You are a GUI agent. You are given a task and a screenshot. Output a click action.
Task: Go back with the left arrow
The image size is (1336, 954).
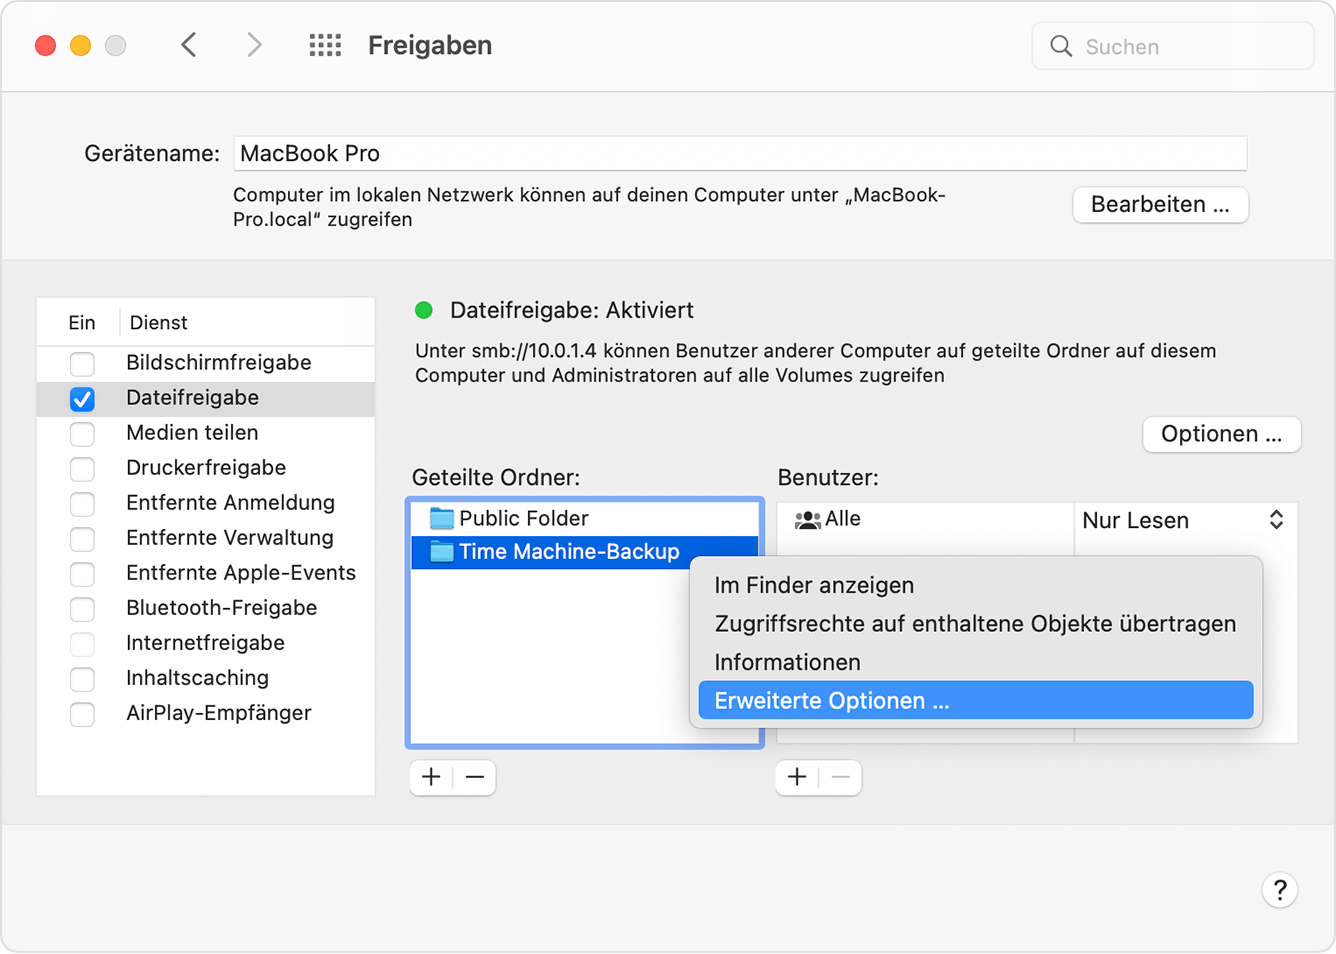[x=188, y=45]
